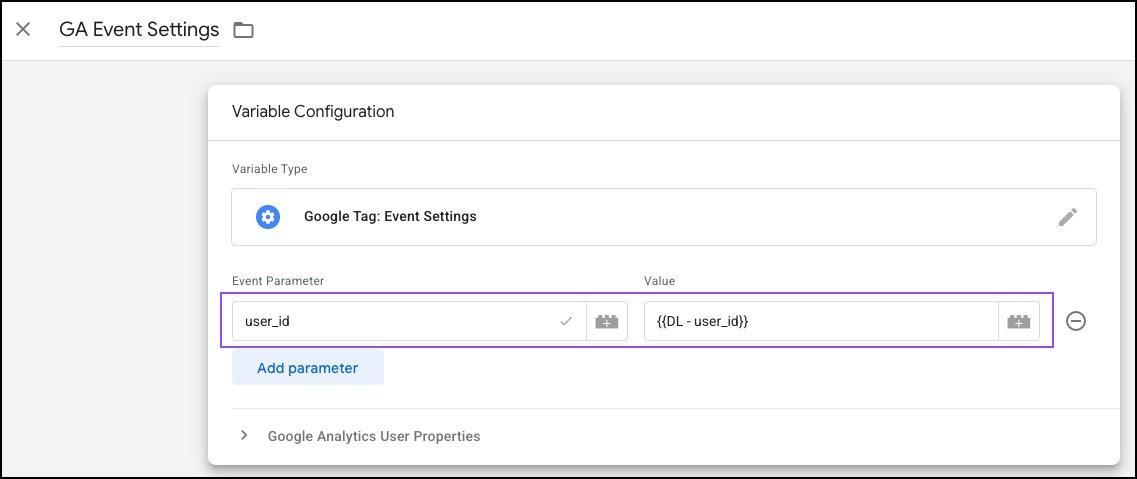Close the GA Event Settings editor
Image resolution: width=1137 pixels, height=479 pixels.
pos(23,30)
